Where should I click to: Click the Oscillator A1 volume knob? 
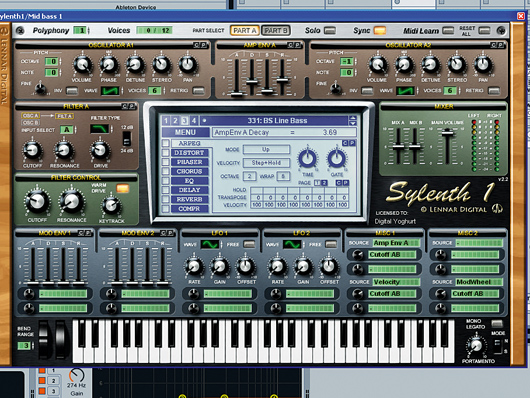point(82,64)
